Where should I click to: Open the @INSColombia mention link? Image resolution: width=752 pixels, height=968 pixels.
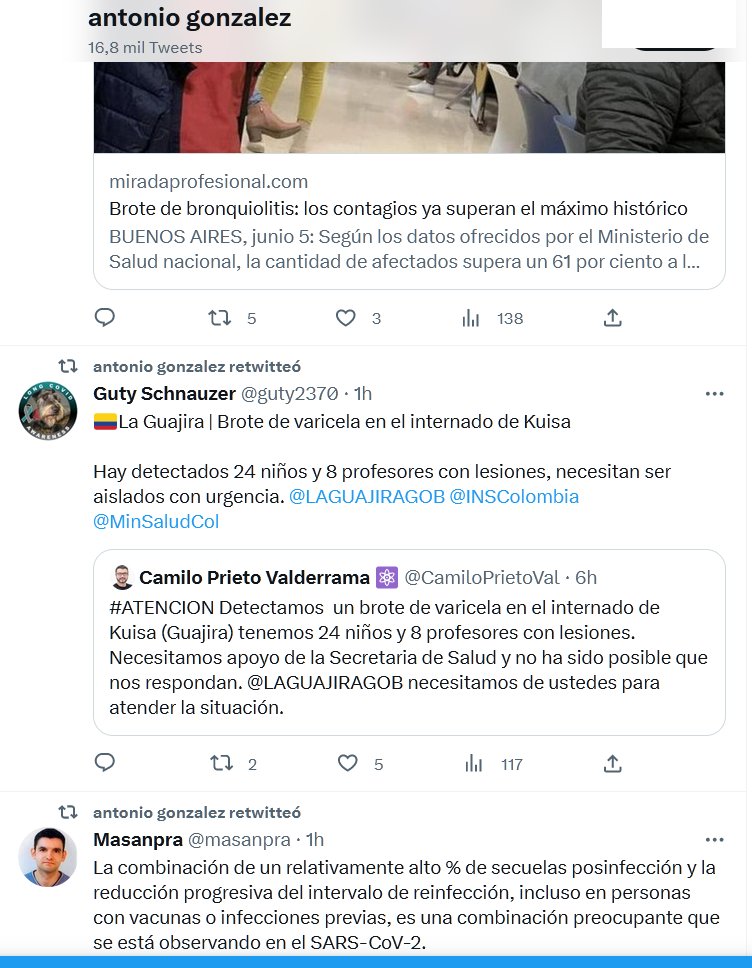coord(514,496)
